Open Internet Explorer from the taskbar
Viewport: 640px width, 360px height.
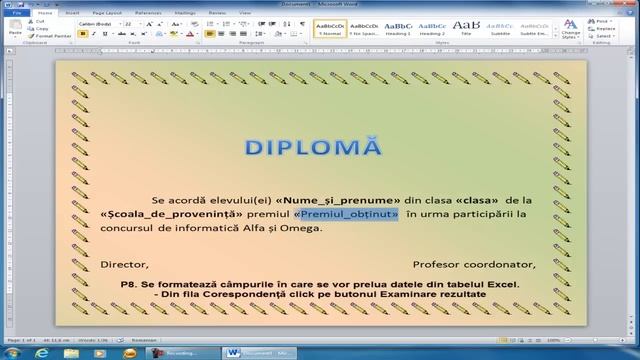[42, 353]
